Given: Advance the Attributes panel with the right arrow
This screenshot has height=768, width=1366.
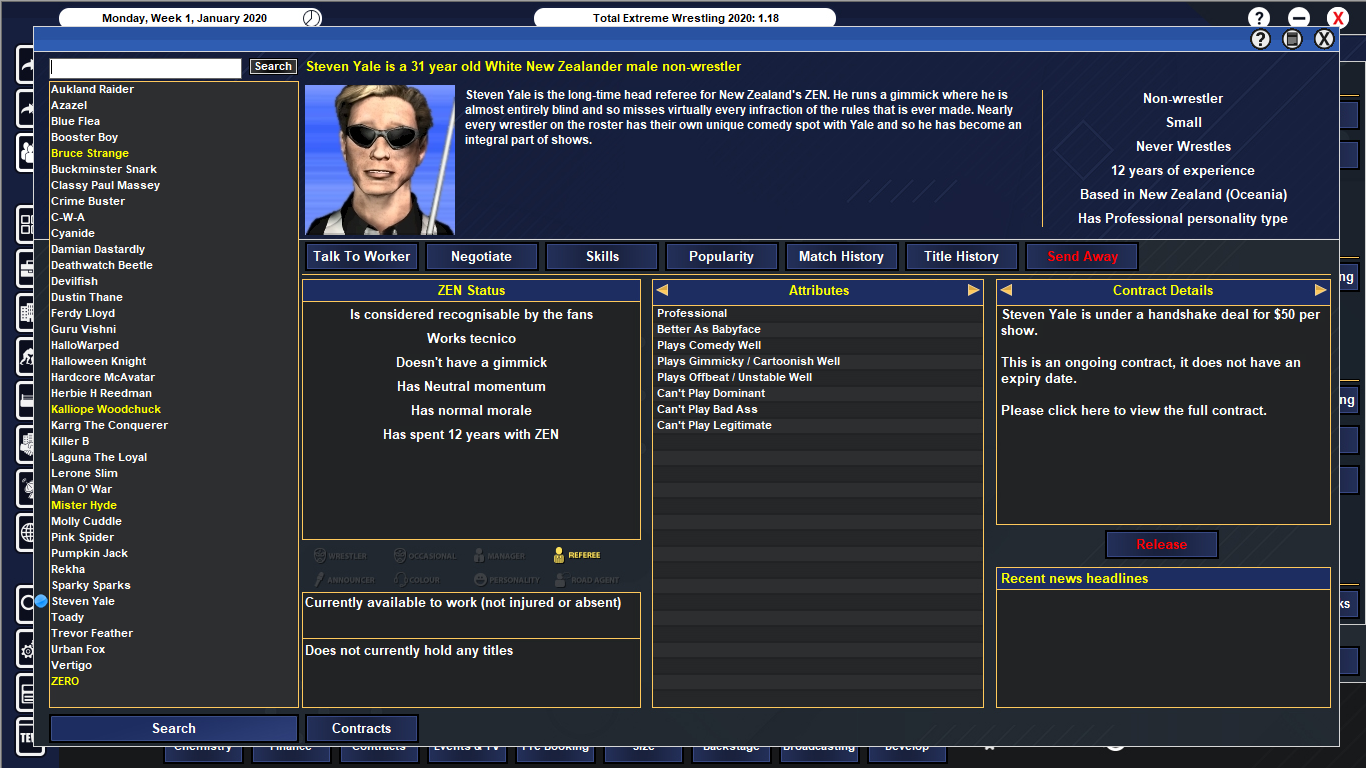Looking at the screenshot, I should pyautogui.click(x=971, y=290).
